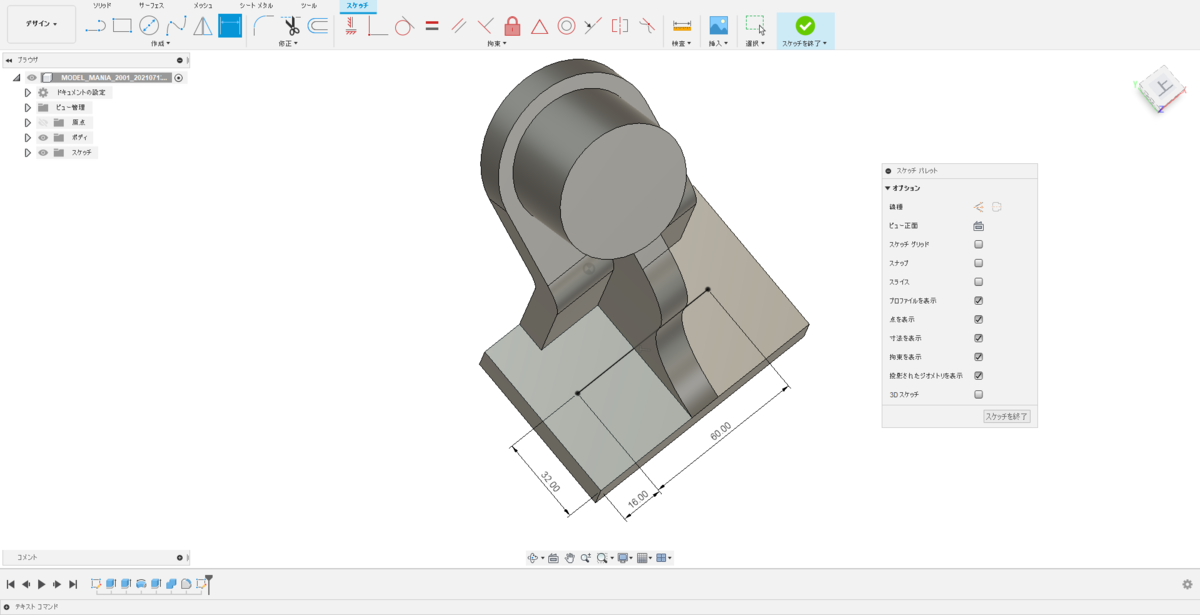Switch to the サーフェス tab
This screenshot has height=615, width=1200.
pyautogui.click(x=152, y=6)
